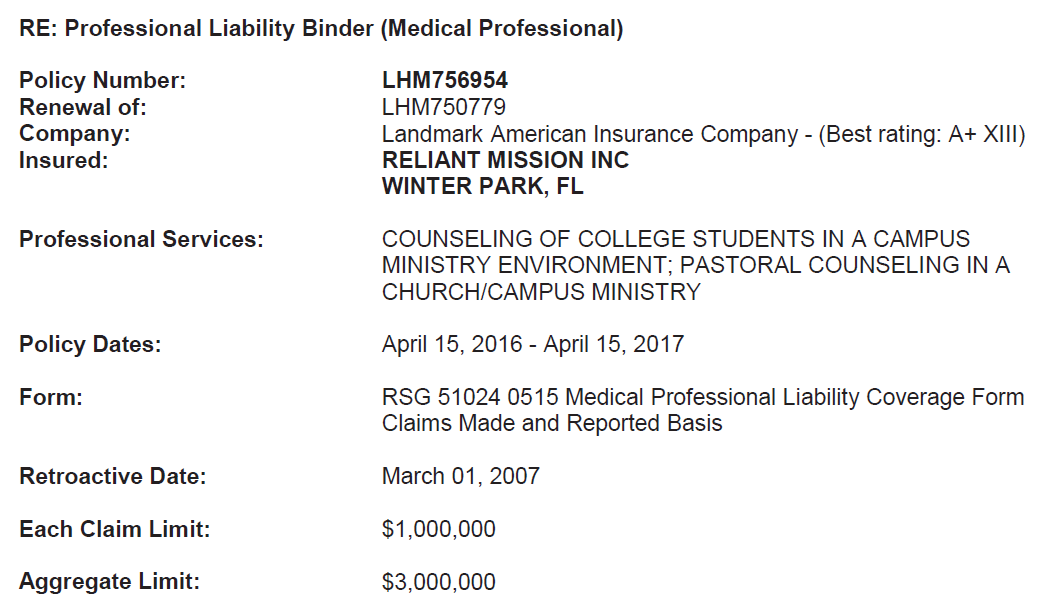This screenshot has height=606, width=1049.
Task: Click the Retroactive Date label
Action: tap(112, 476)
